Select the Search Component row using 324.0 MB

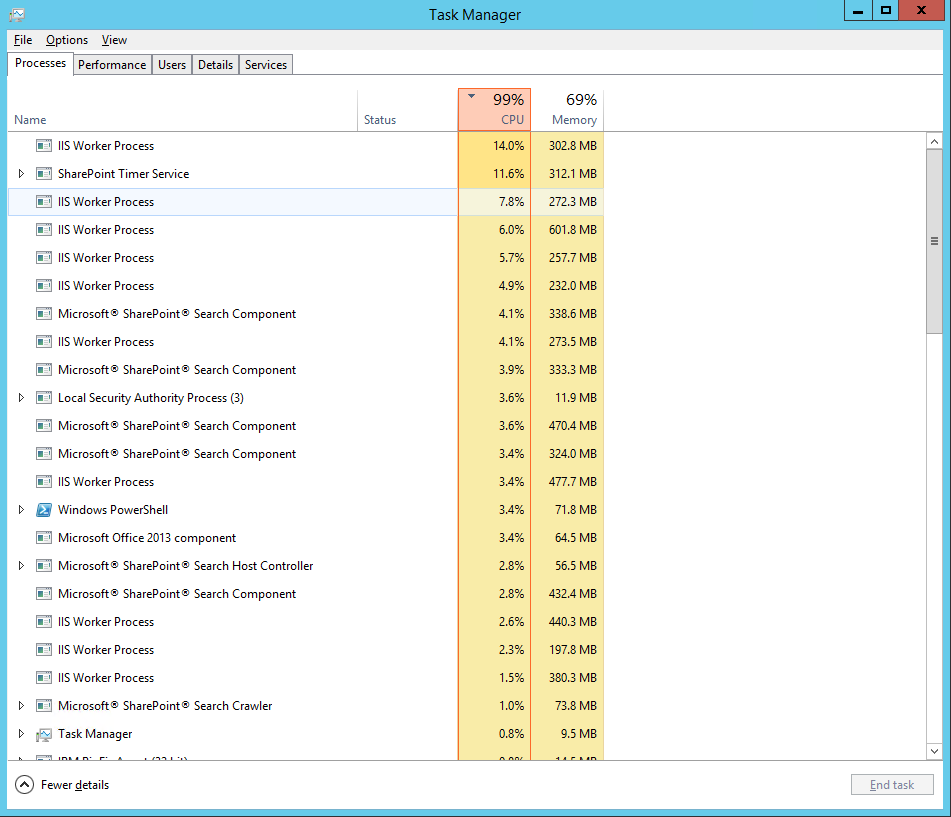(x=306, y=454)
